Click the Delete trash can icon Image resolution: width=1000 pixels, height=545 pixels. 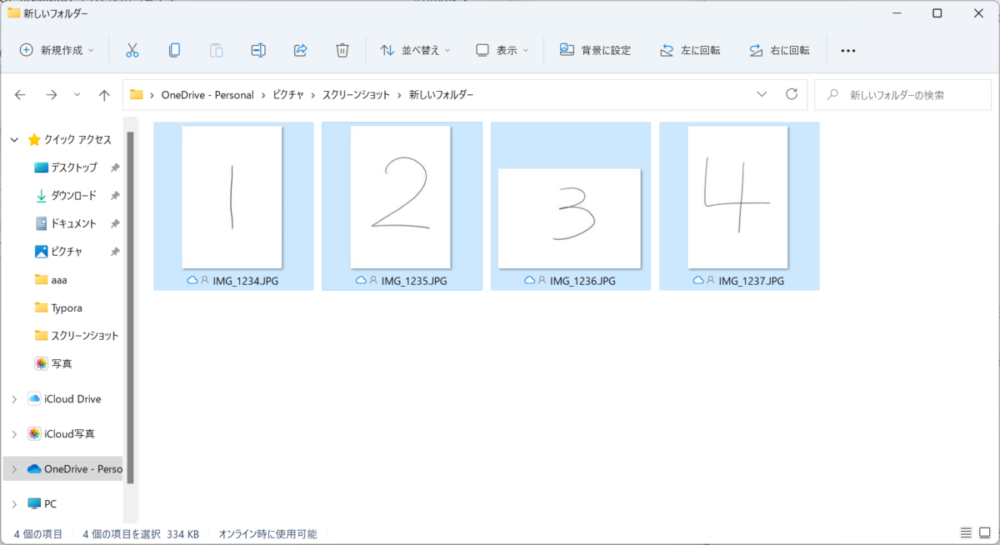(x=342, y=50)
